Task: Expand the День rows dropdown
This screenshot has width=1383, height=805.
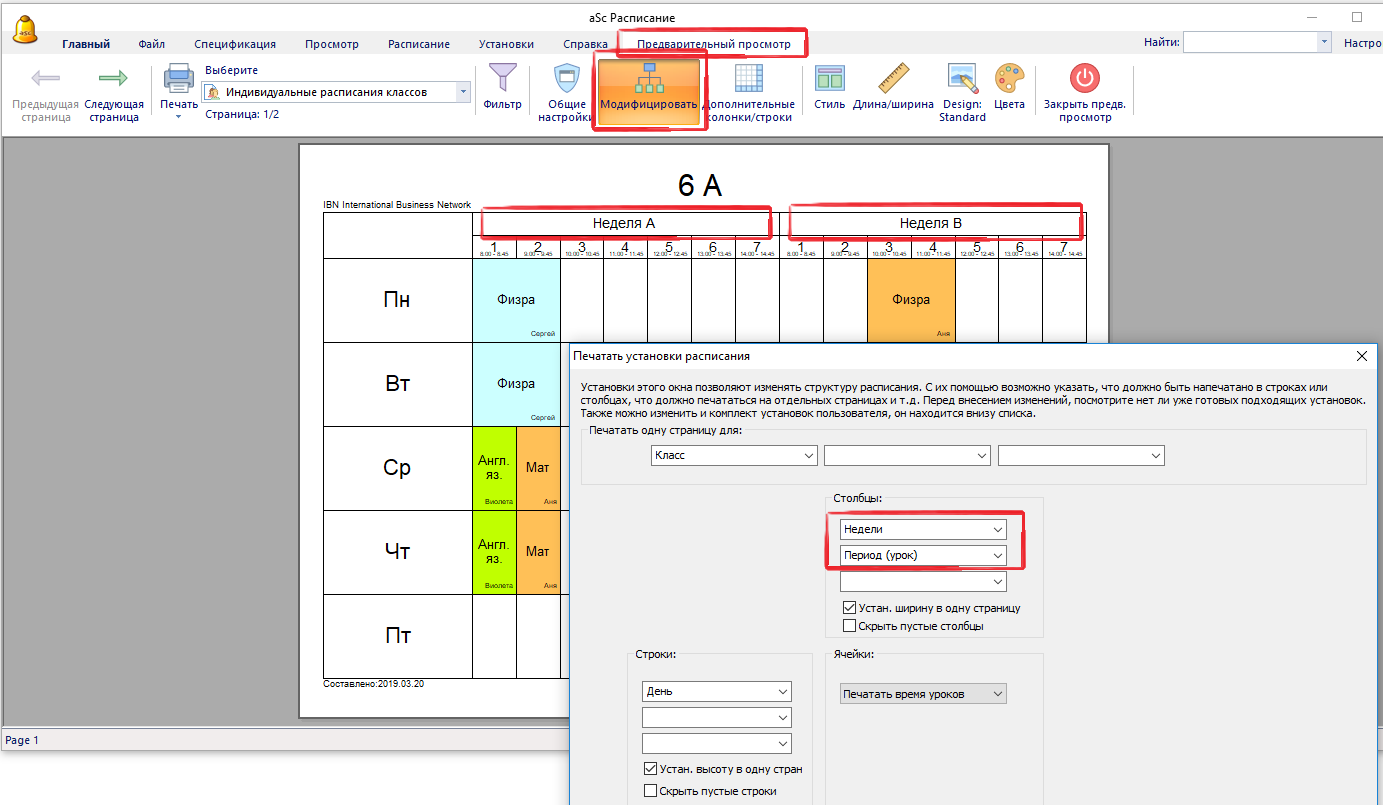Action: (x=716, y=691)
